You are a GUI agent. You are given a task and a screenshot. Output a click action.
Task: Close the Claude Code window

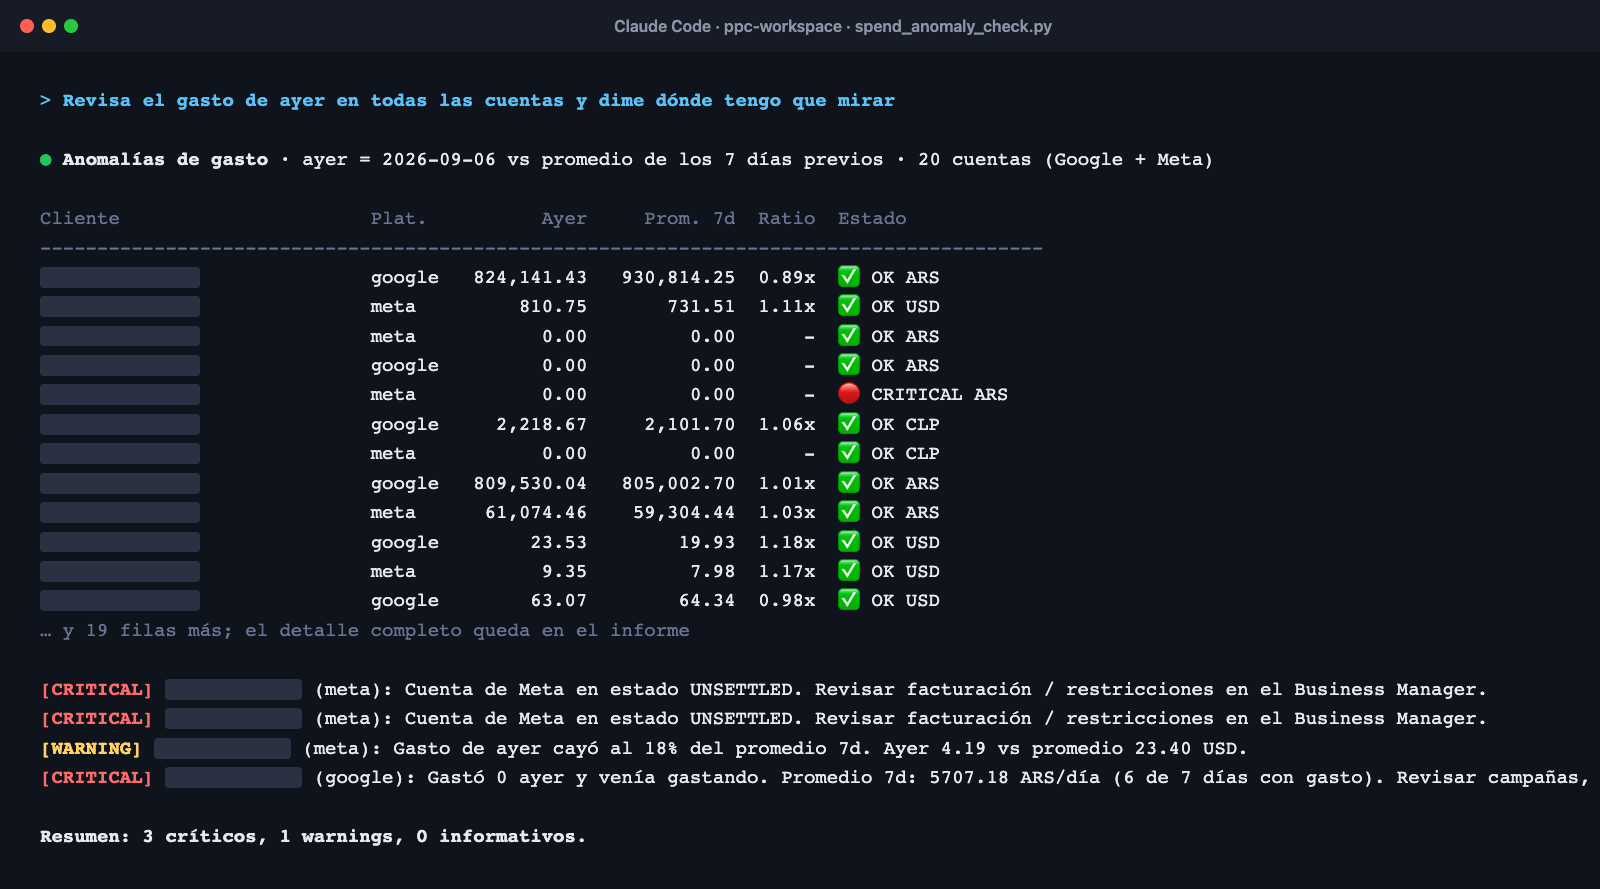point(27,26)
